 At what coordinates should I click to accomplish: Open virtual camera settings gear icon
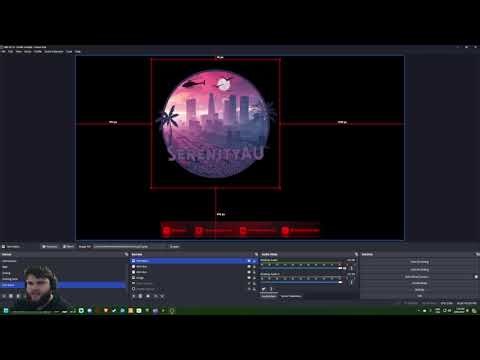pyautogui.click(x=476, y=277)
